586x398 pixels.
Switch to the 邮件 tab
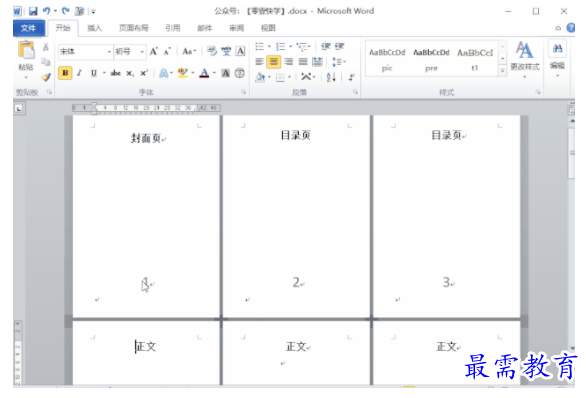(204, 28)
